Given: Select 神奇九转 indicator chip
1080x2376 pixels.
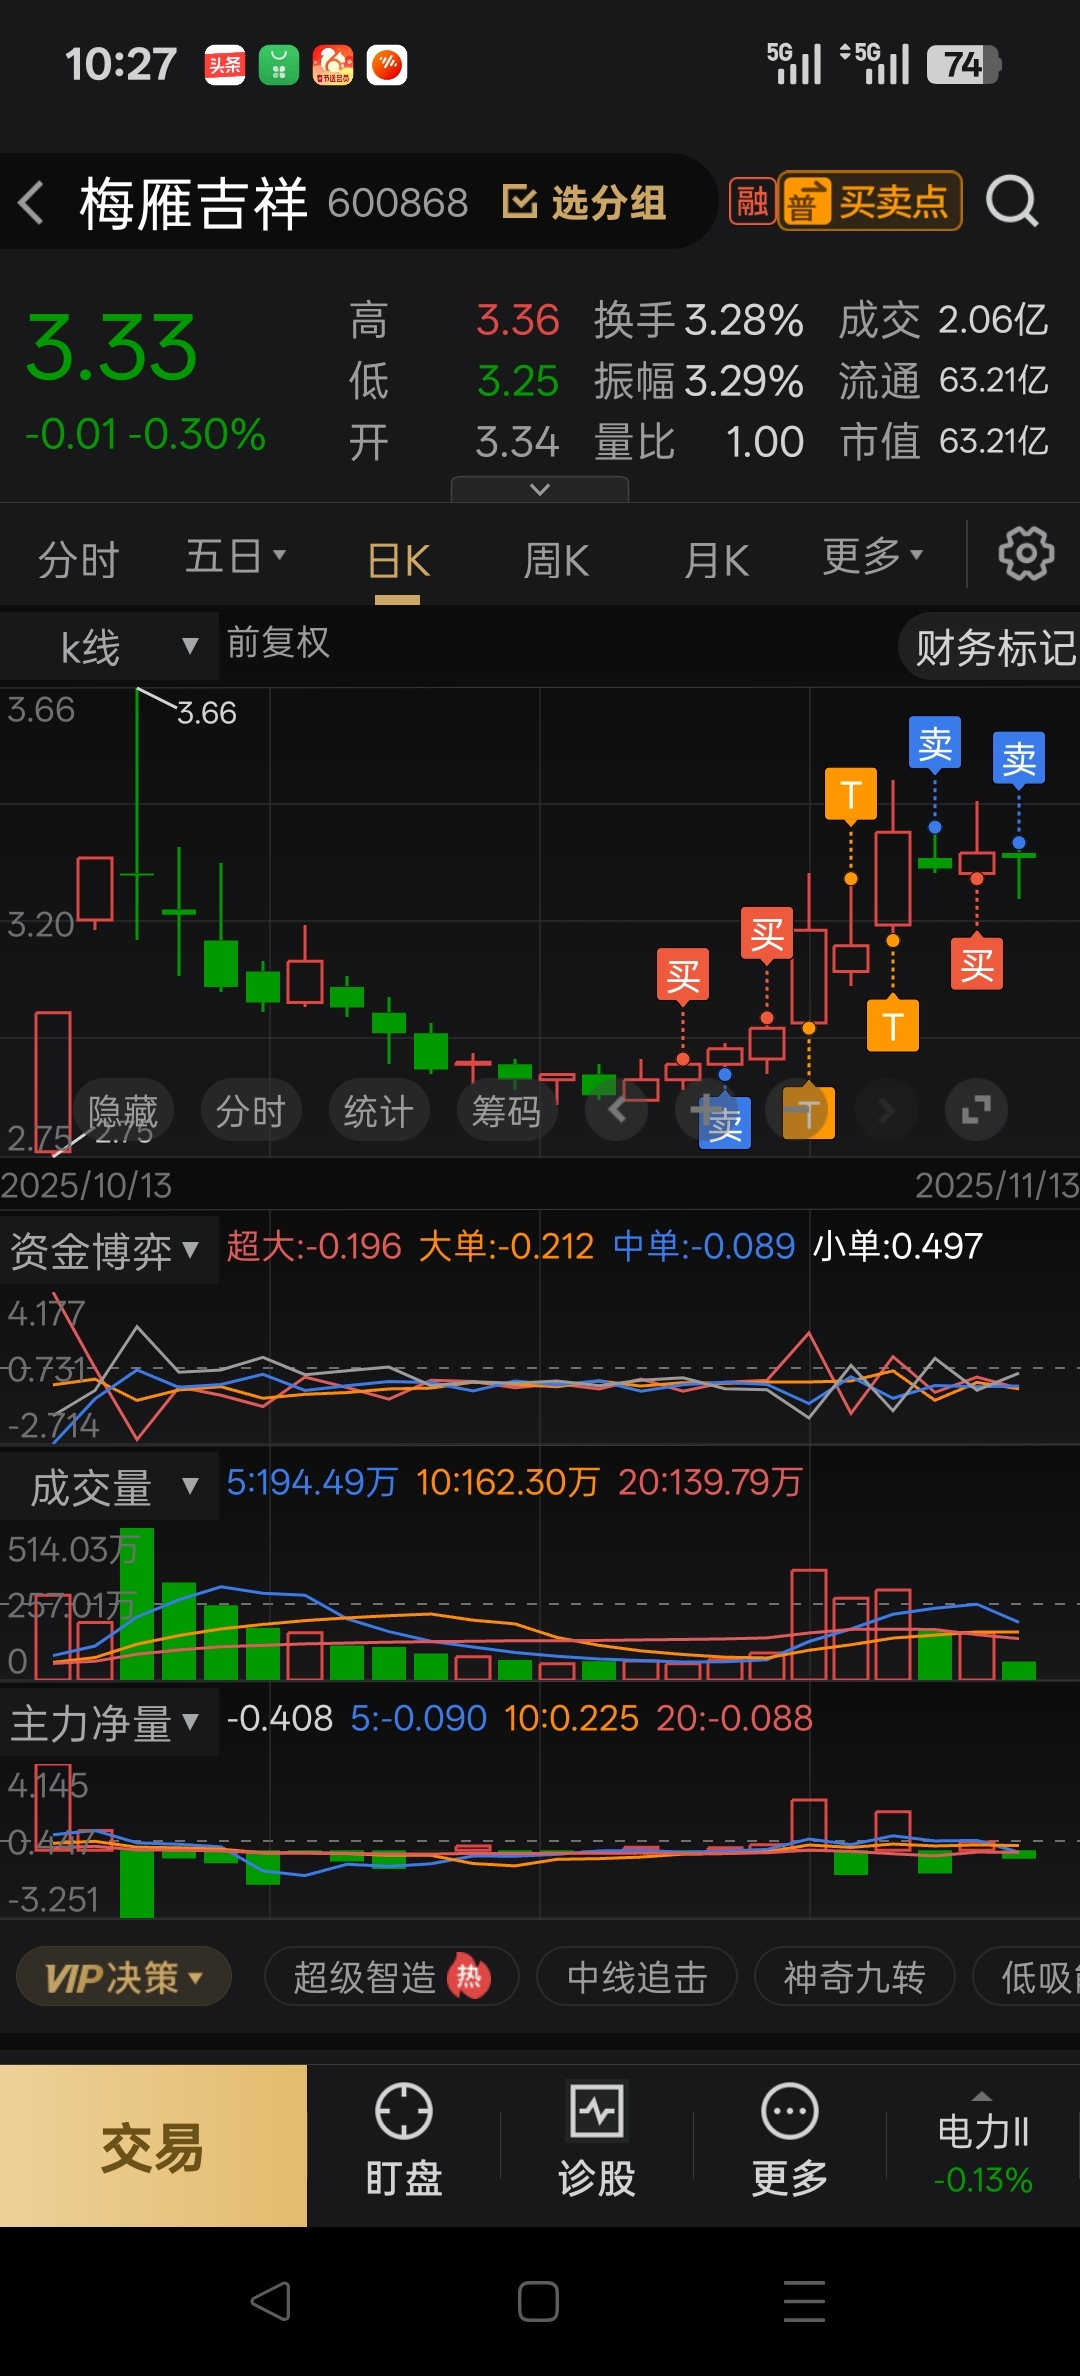Looking at the screenshot, I should tap(855, 1977).
